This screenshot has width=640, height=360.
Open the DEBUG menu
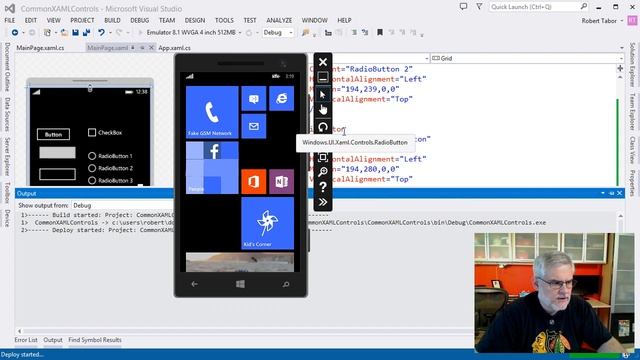point(139,20)
